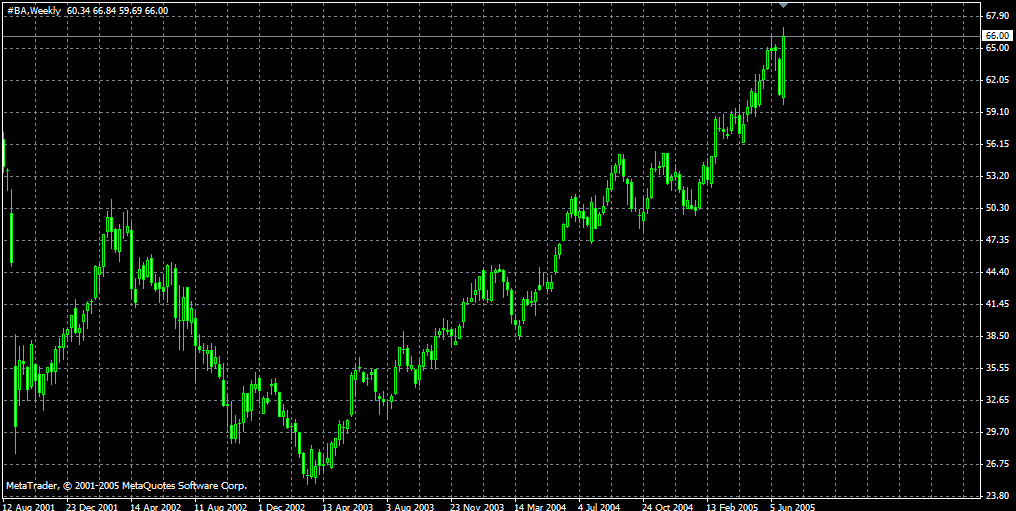Screen dimensions: 1016x511
Task: Click the 66.00 current price tag
Action: point(997,35)
